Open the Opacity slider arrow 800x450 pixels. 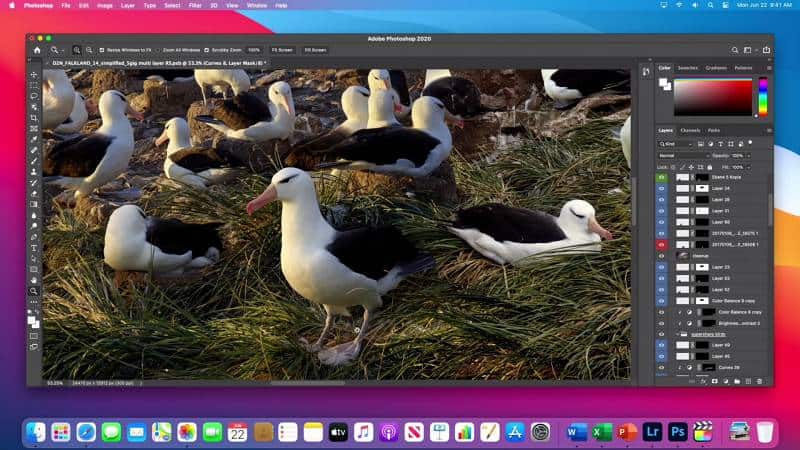748,156
